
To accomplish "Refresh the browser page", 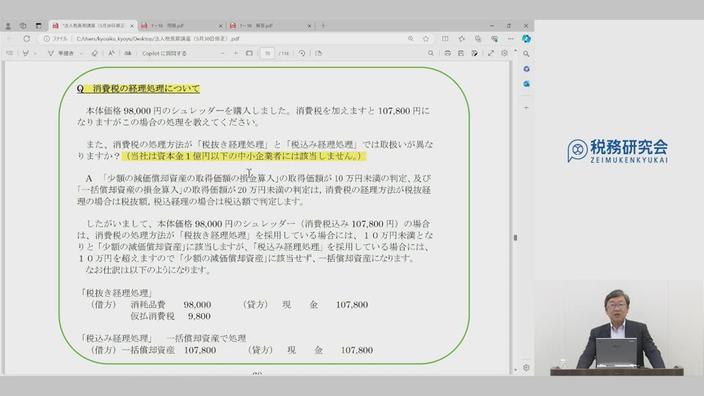I will point(26,39).
